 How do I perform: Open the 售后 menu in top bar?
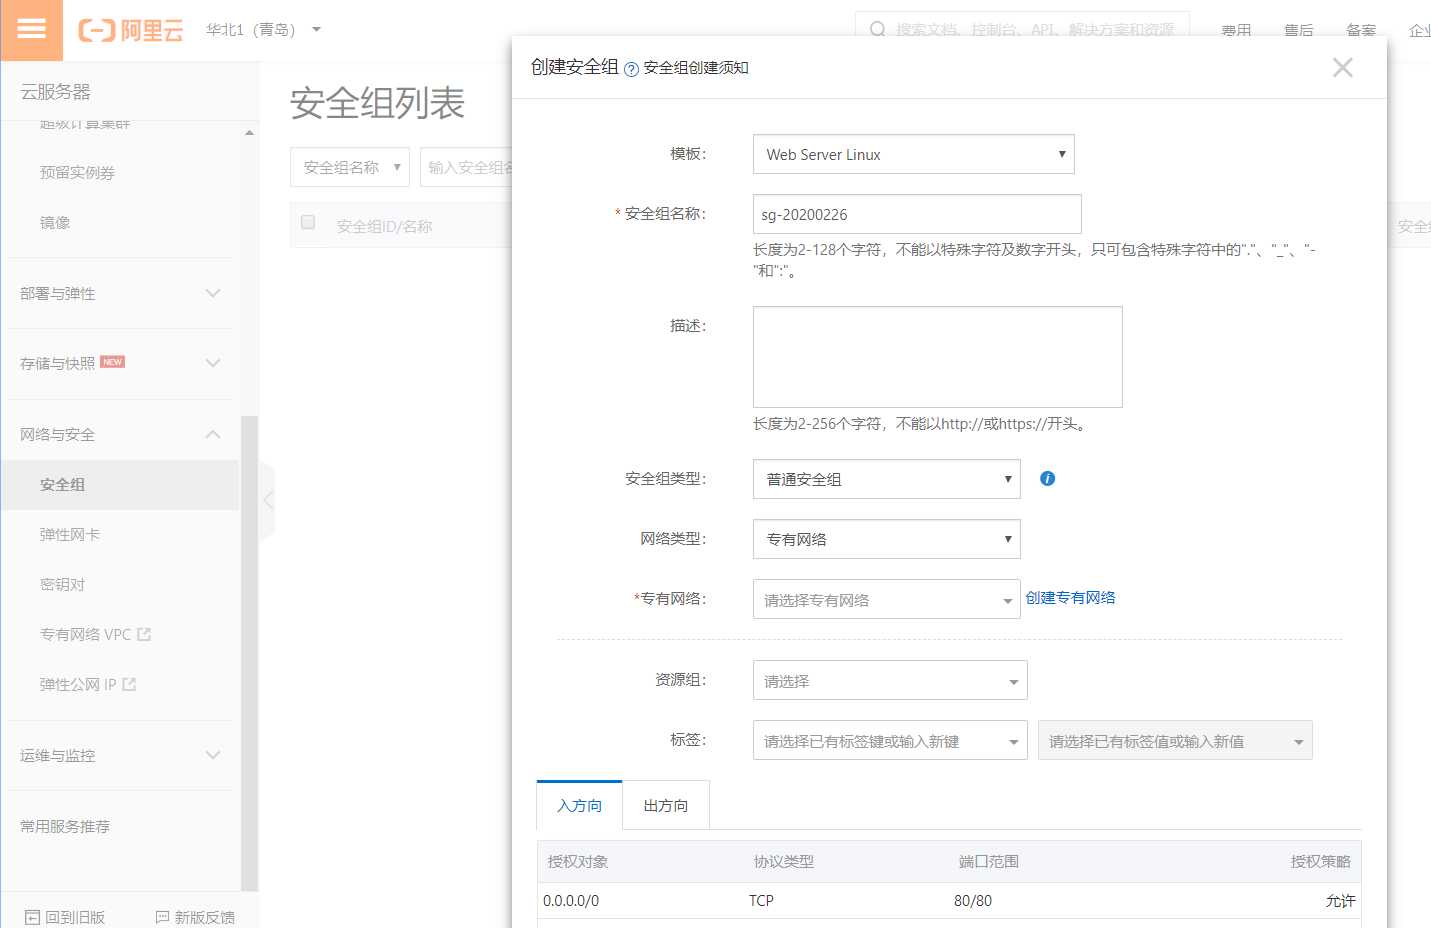pyautogui.click(x=1298, y=30)
